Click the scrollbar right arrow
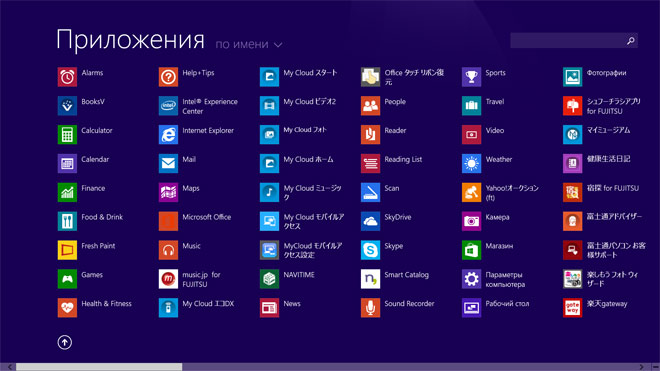This screenshot has width=660, height=371. (x=641, y=367)
